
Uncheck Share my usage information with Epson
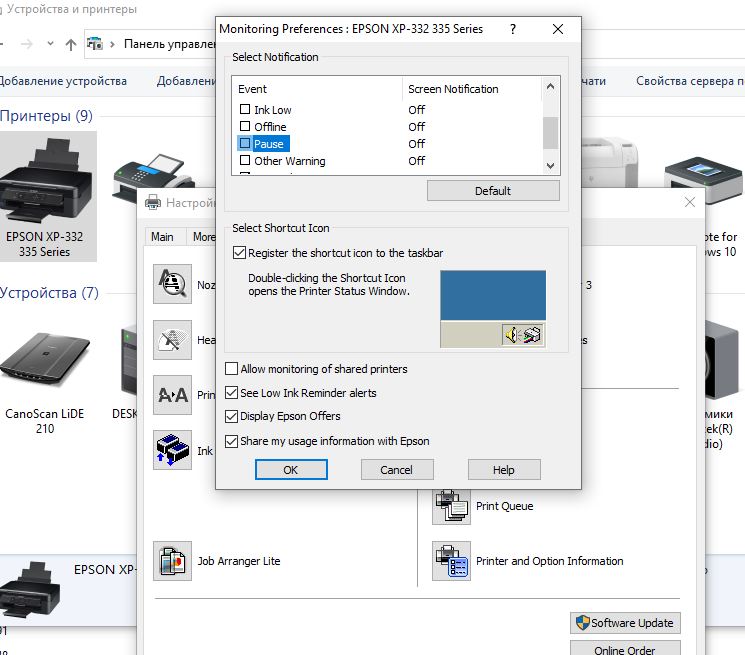231,441
